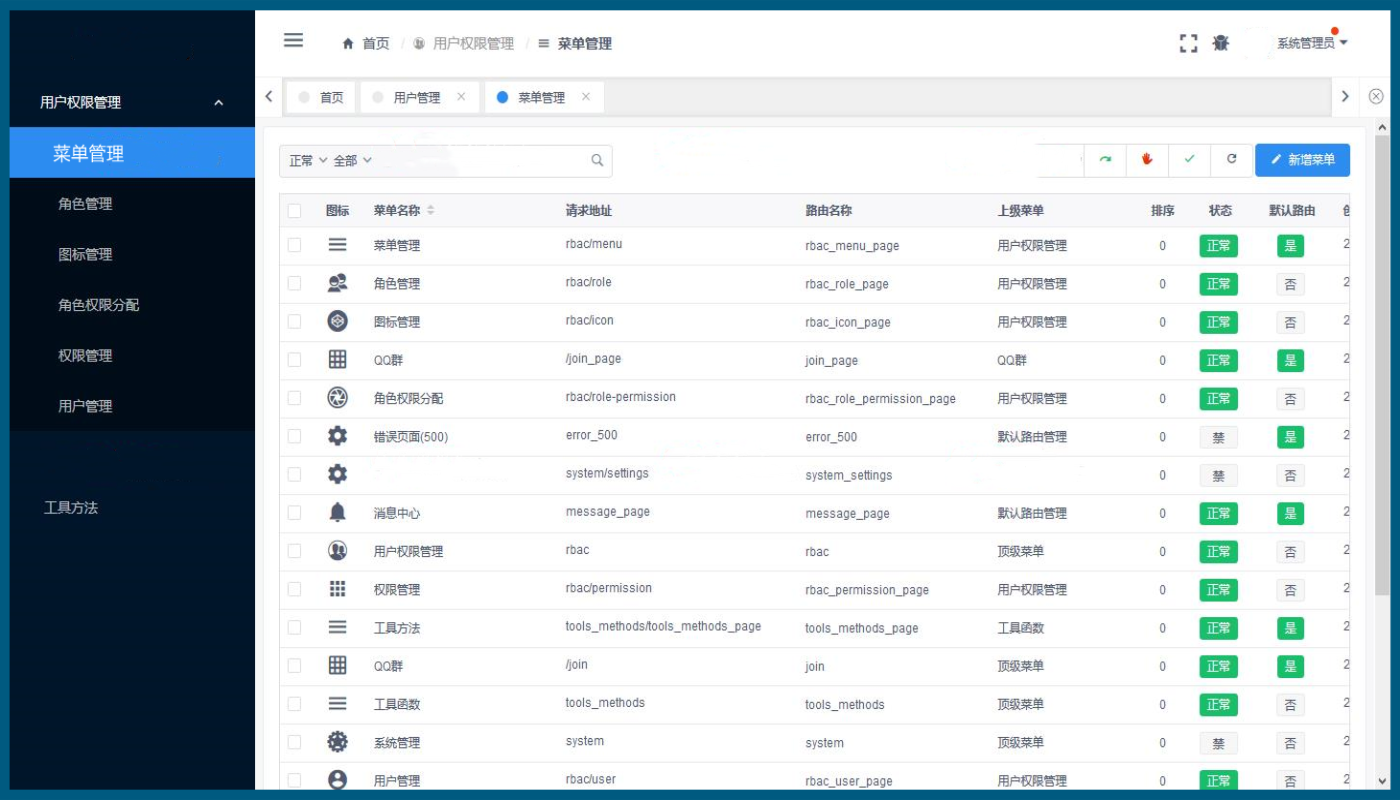Close all tabs with circled X icon
The width and height of the screenshot is (1400, 800).
point(1376,96)
